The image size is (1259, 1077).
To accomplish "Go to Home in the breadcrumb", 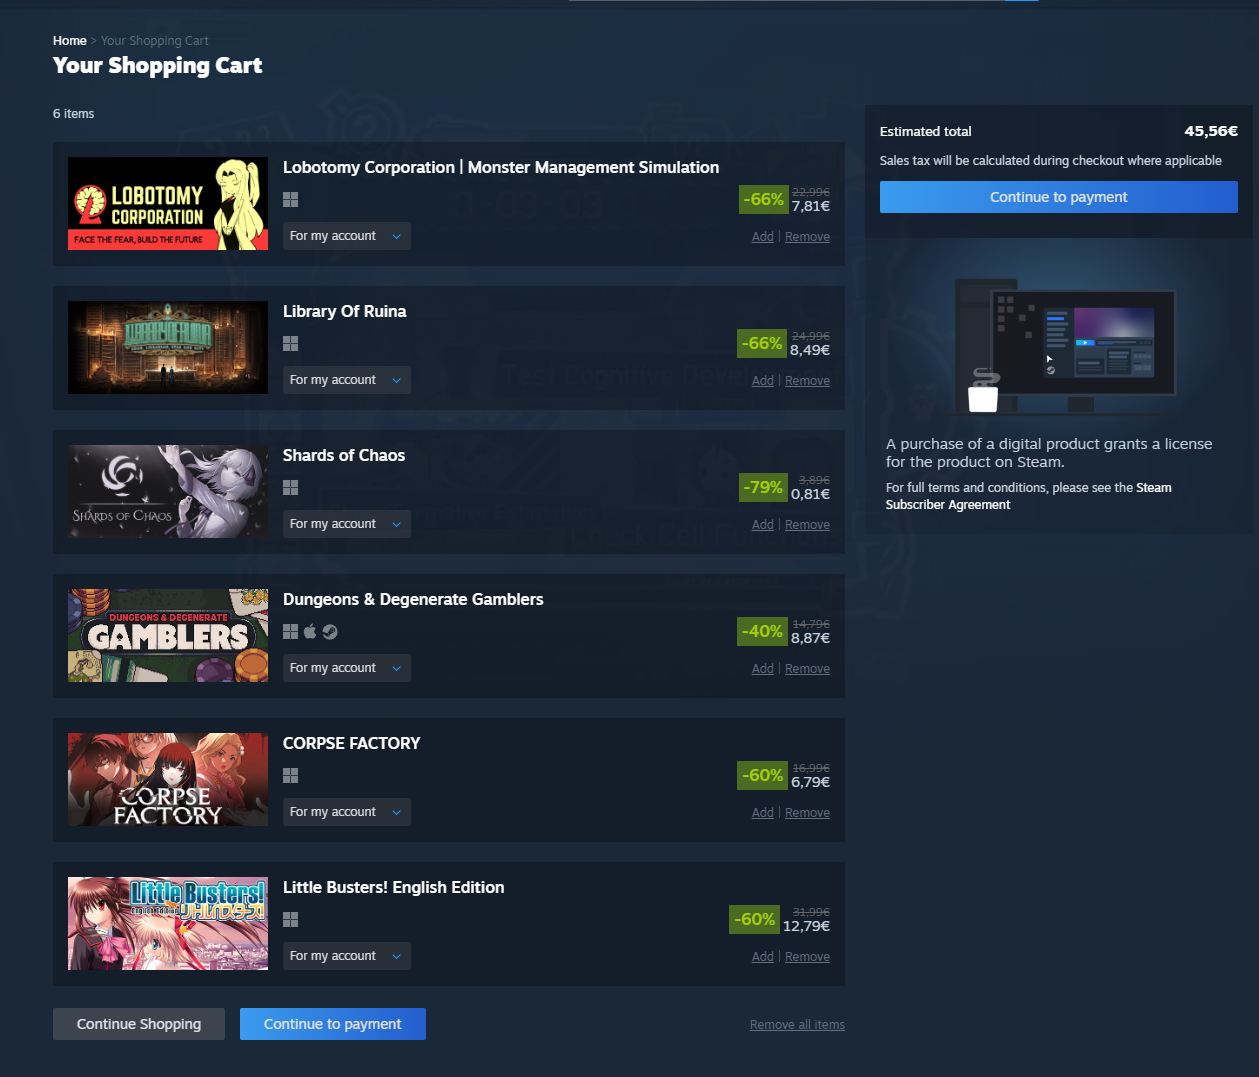I will [70, 41].
